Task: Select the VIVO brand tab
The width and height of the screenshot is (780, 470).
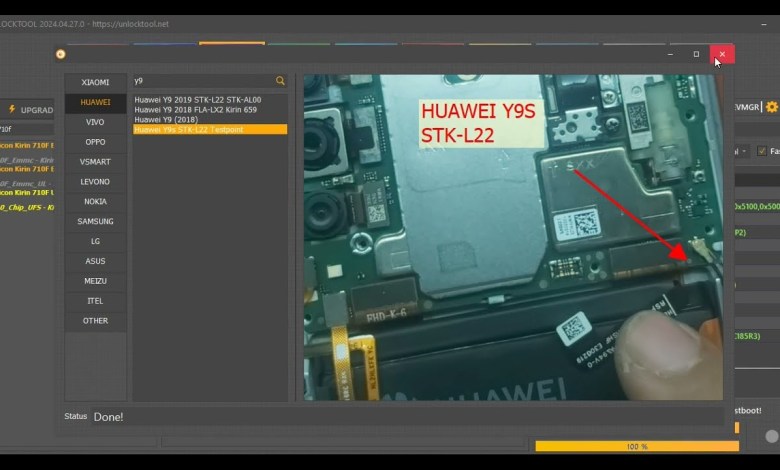Action: pyautogui.click(x=95, y=122)
